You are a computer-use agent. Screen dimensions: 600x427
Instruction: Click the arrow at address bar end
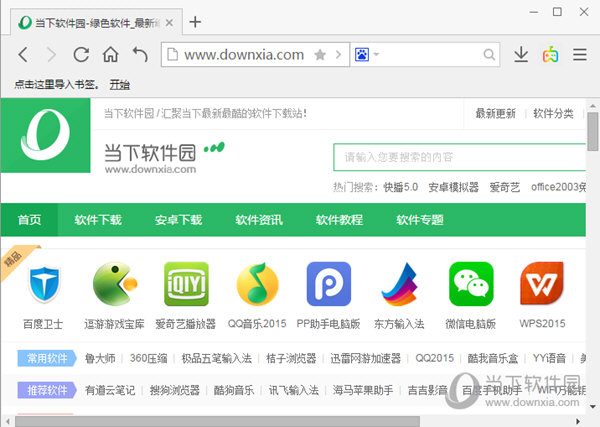(x=338, y=55)
